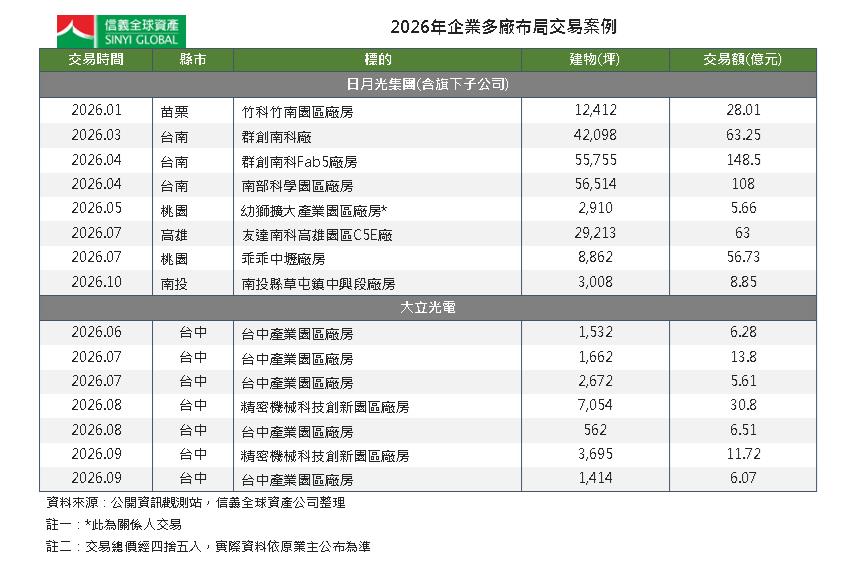The width and height of the screenshot is (860, 567).
Task: Click the 55,755 area value
Action: click(x=596, y=160)
